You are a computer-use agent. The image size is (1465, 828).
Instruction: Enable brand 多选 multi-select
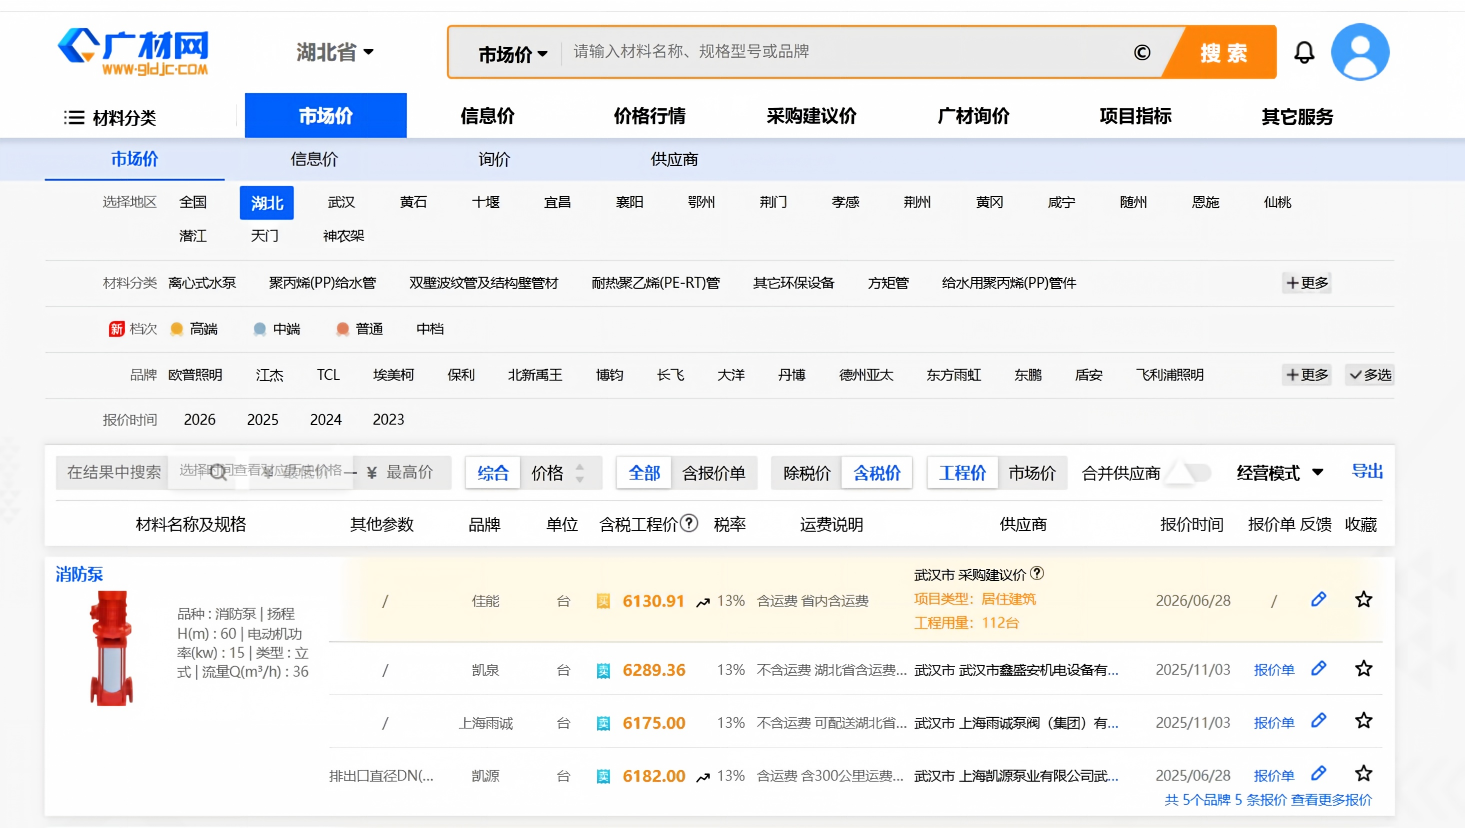(x=1370, y=375)
